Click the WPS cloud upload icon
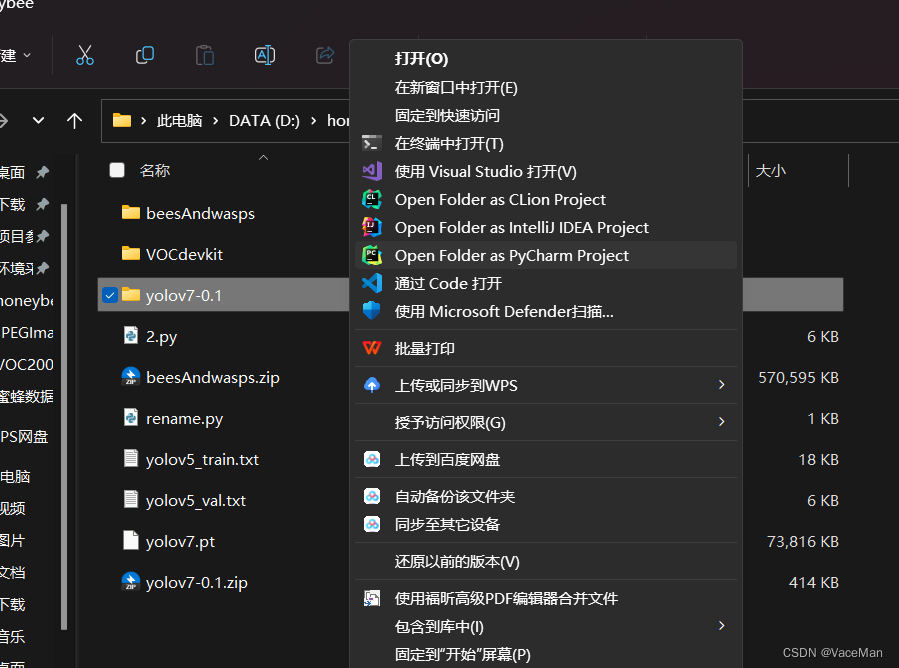This screenshot has height=668, width=899. tap(372, 385)
